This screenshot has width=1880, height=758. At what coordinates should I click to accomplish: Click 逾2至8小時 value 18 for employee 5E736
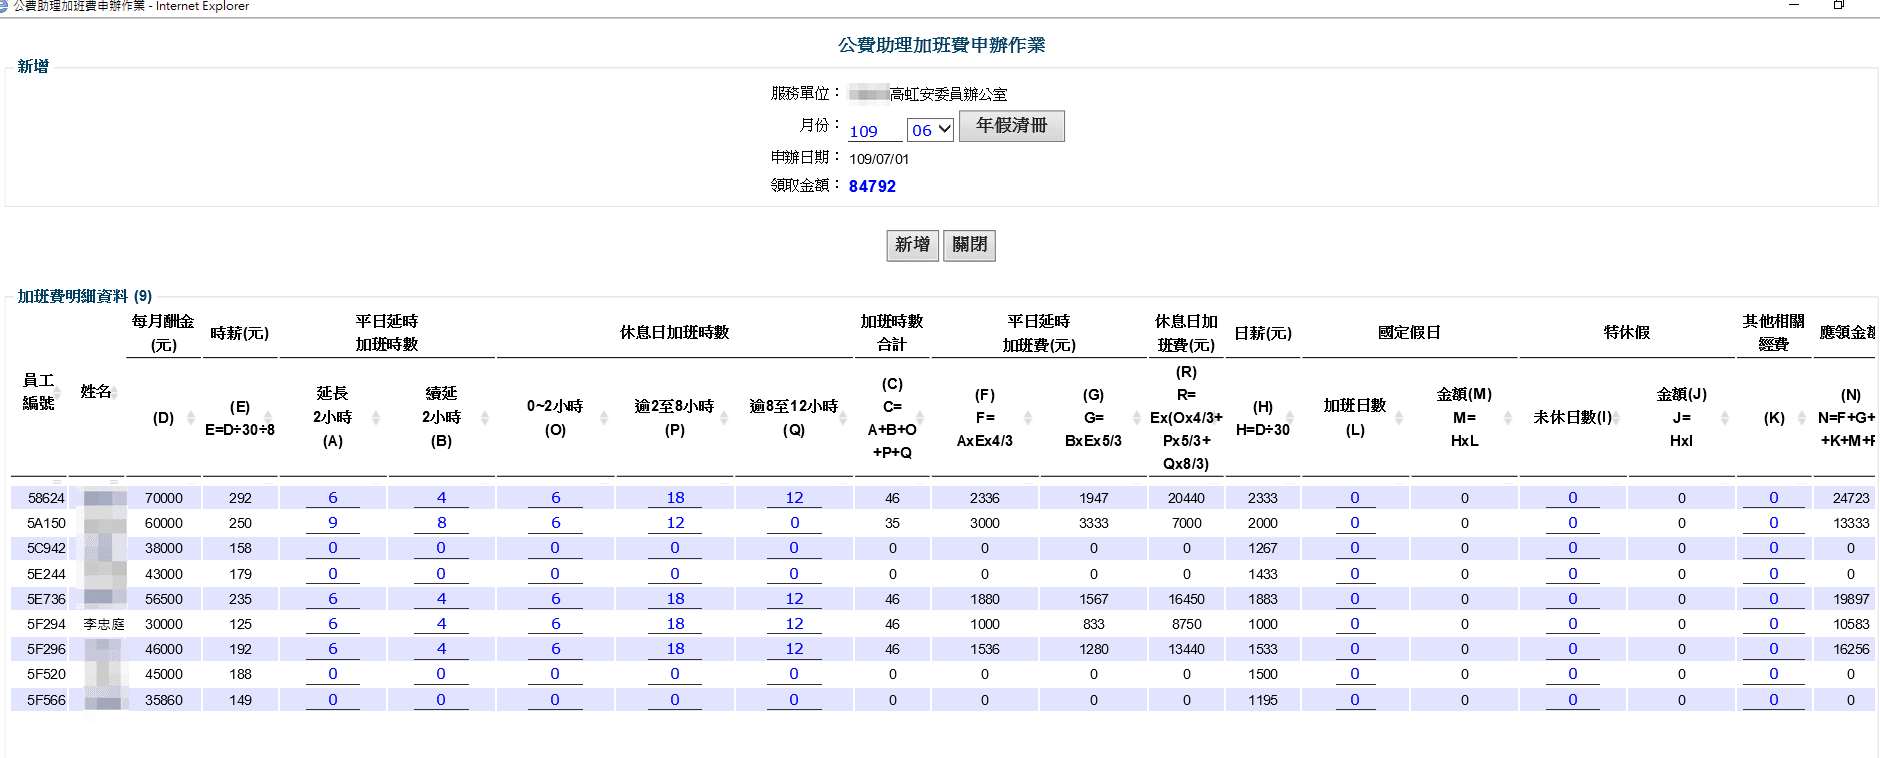[675, 599]
